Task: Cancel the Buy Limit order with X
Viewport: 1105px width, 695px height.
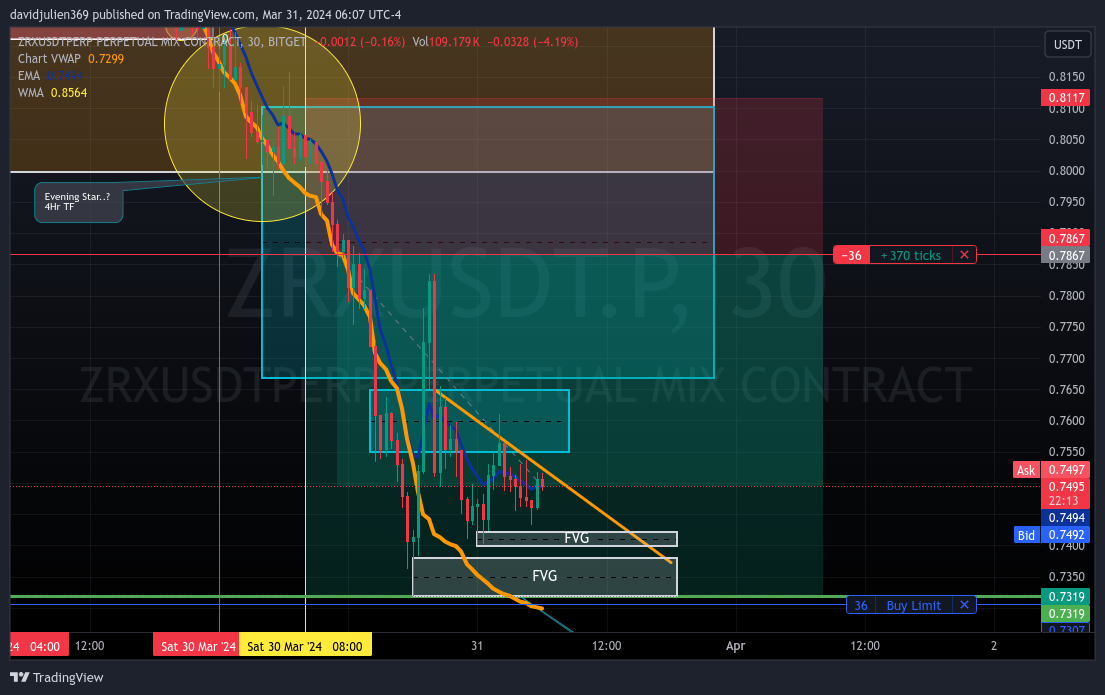Action: (x=964, y=605)
